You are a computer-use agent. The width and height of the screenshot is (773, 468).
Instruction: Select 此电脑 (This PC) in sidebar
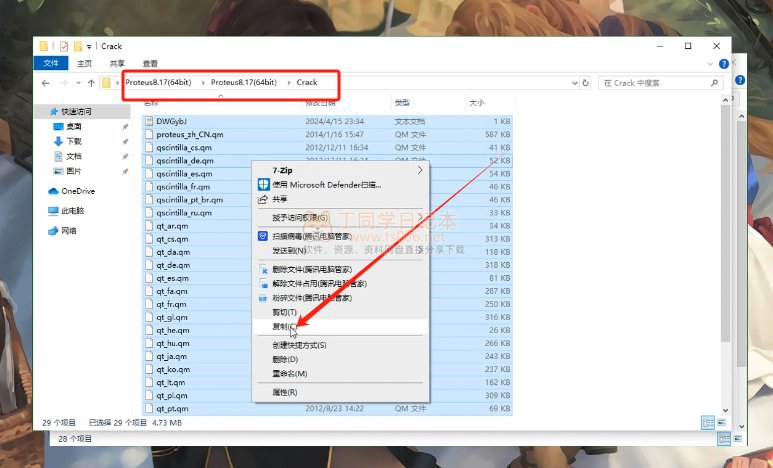pos(72,210)
